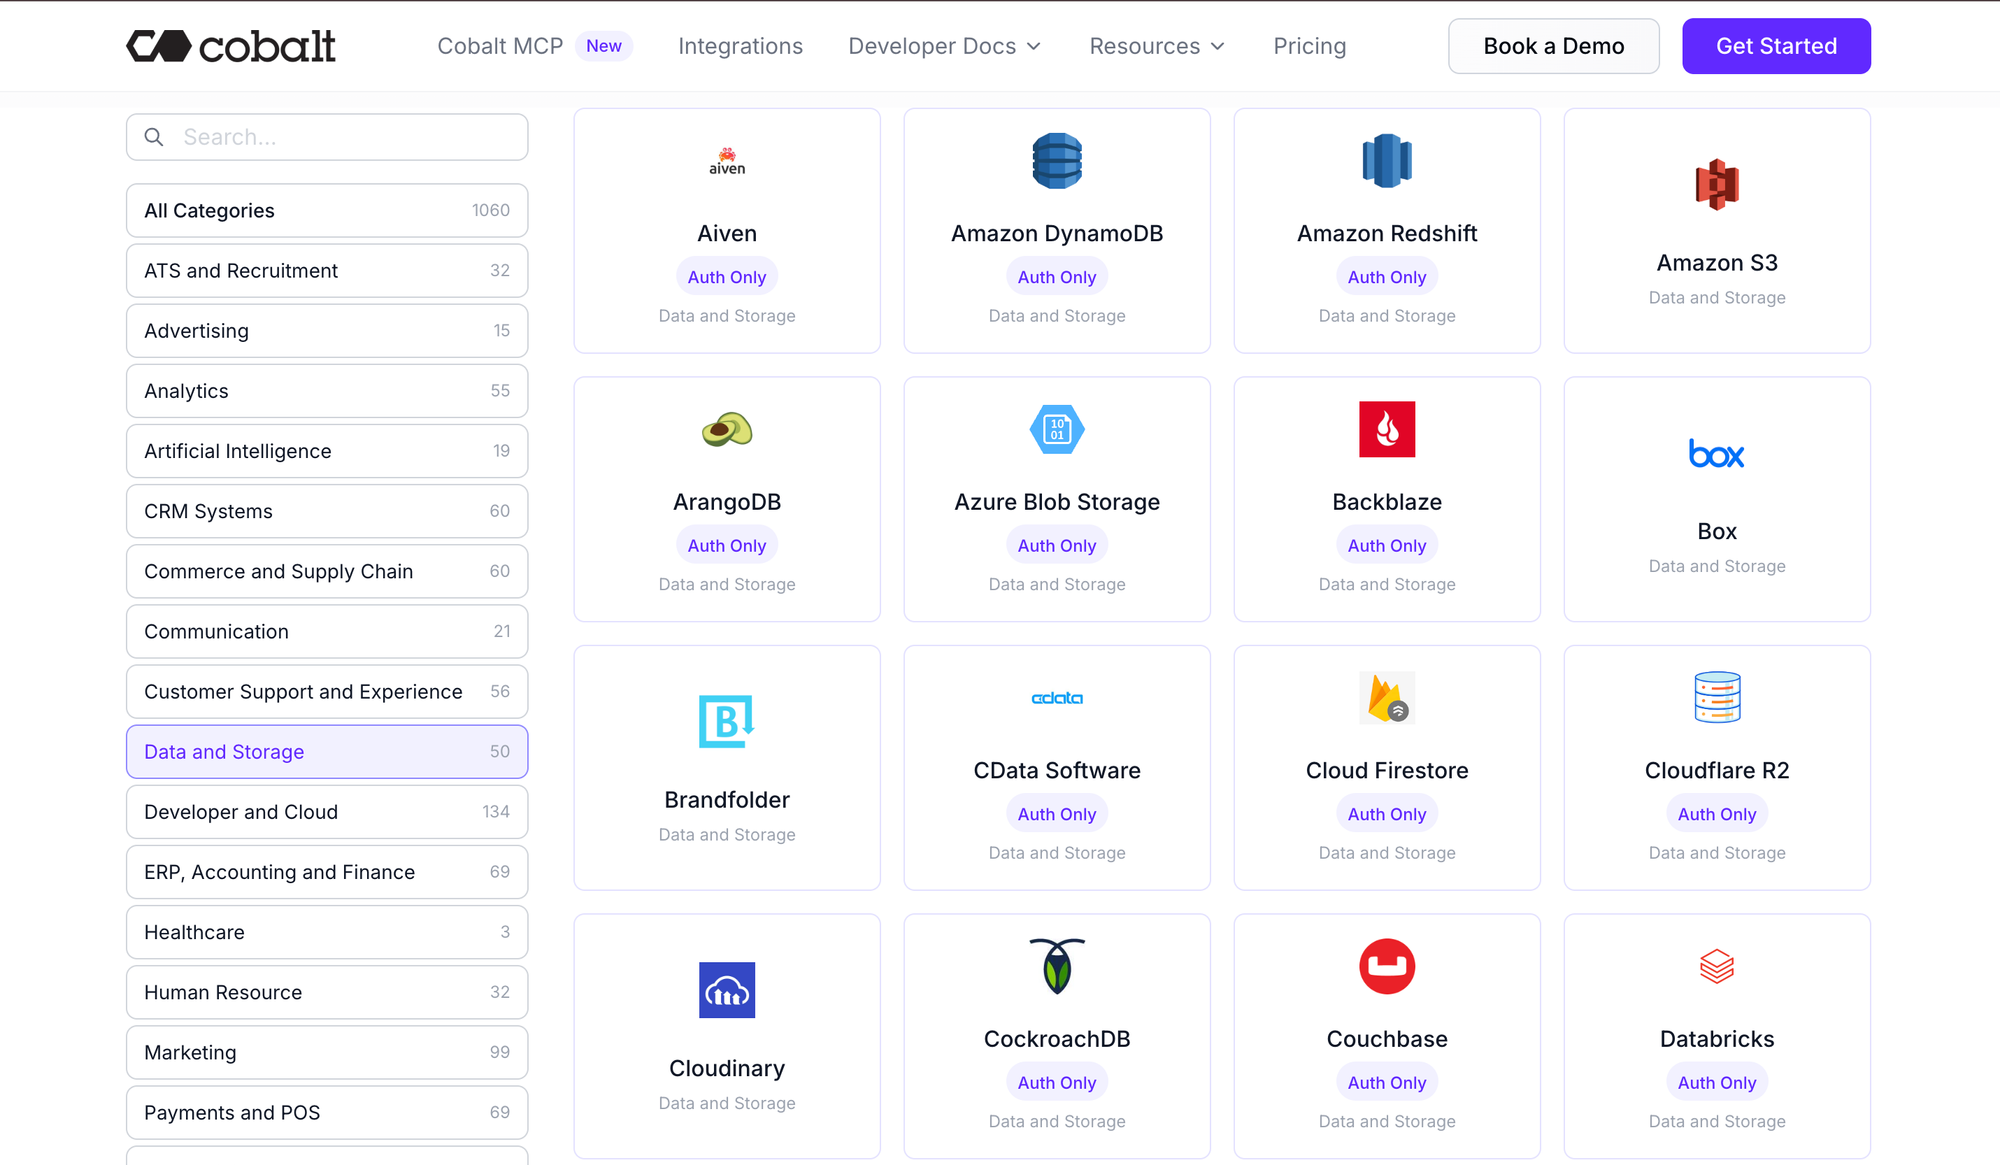The width and height of the screenshot is (2000, 1165).
Task: Click the Book a Demo button
Action: pyautogui.click(x=1553, y=46)
